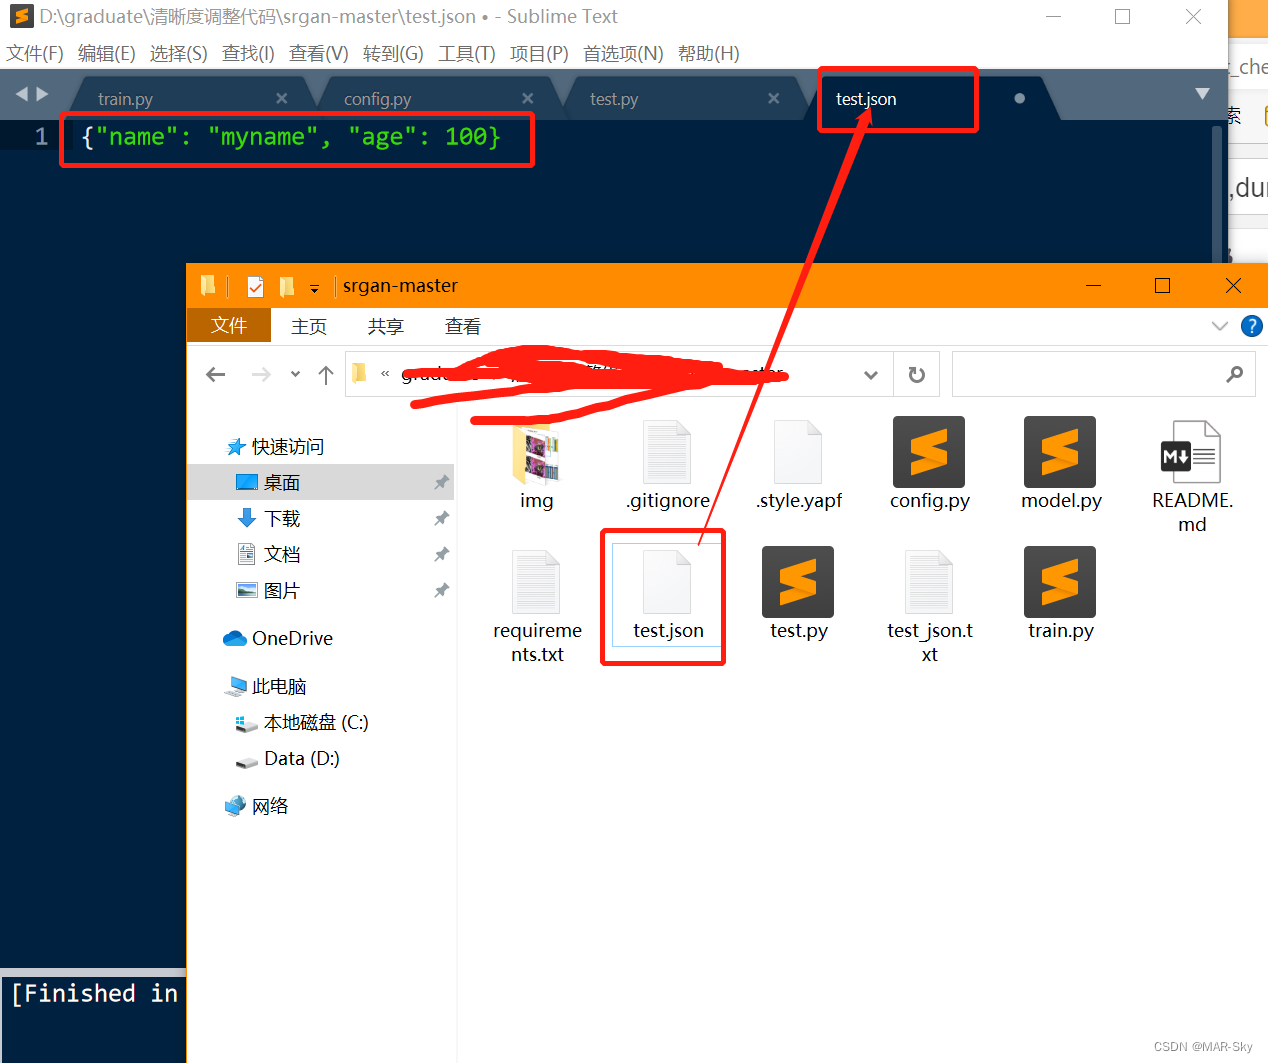Expand the recent locations dropdown
The image size is (1268, 1063).
click(x=295, y=375)
